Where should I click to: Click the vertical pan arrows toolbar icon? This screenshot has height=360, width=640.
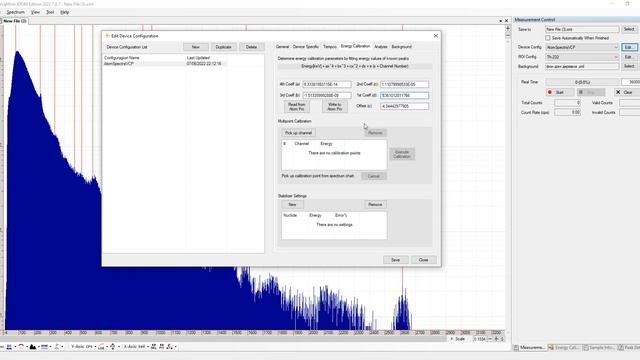pyautogui.click(x=112, y=347)
